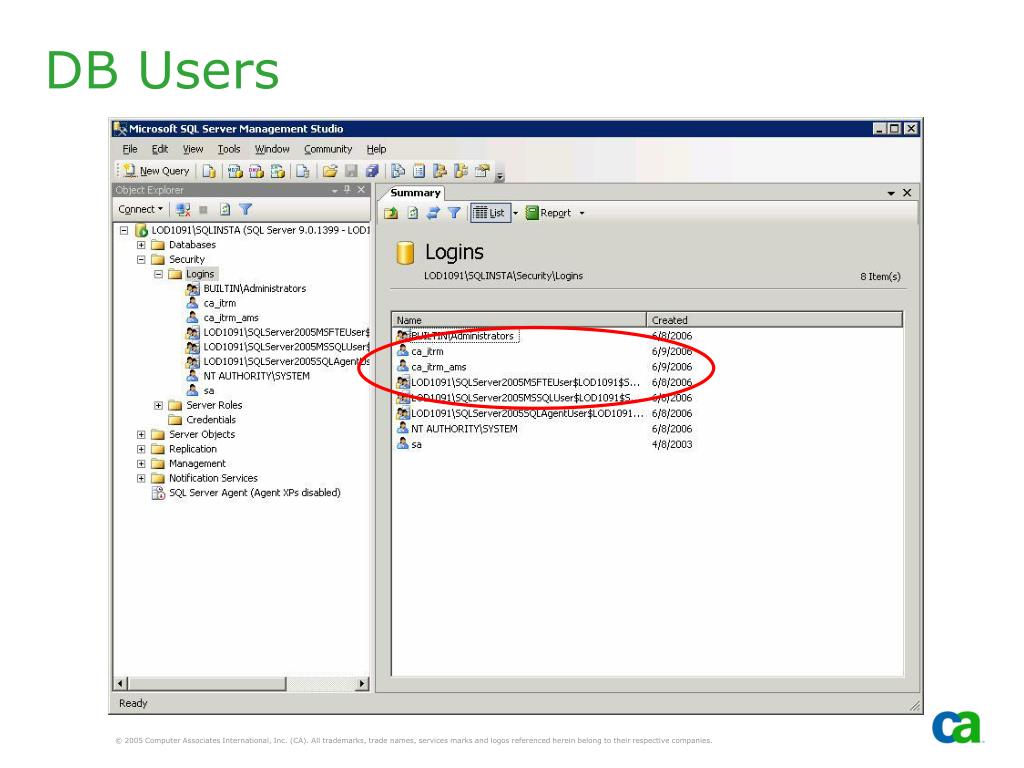Image resolution: width=1024 pixels, height=768 pixels.
Task: Open a Database Engine Query
Action: point(209,171)
